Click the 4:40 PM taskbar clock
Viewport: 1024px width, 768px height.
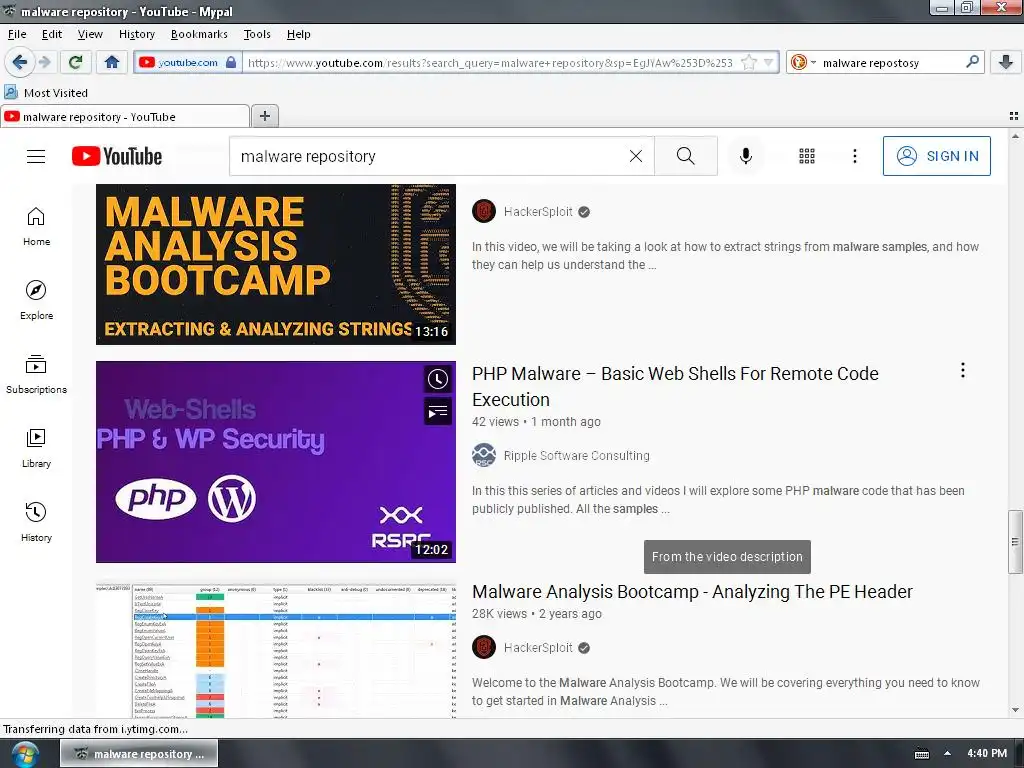pyautogui.click(x=987, y=754)
